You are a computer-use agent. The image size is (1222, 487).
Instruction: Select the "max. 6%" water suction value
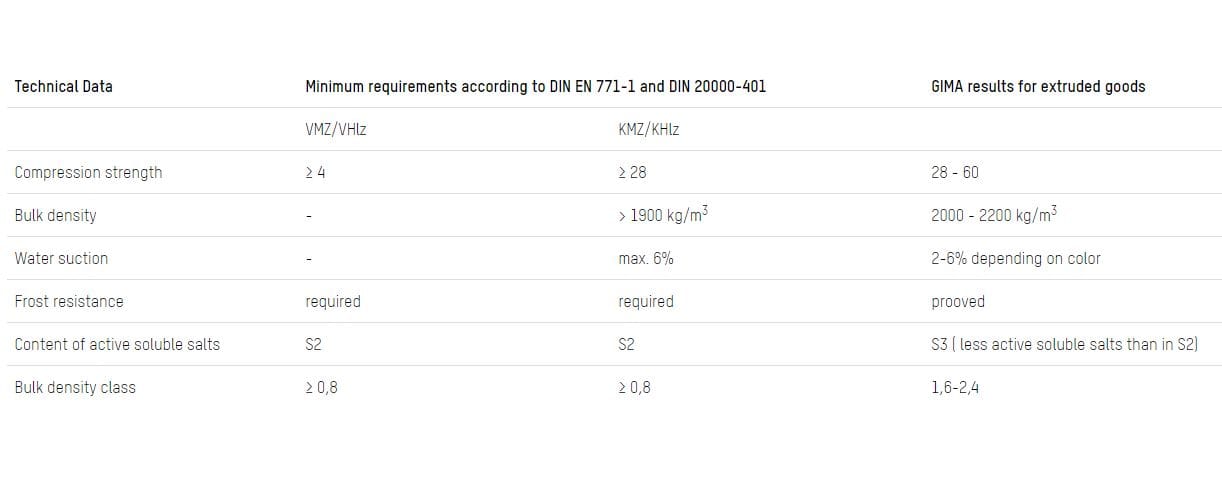tap(646, 259)
